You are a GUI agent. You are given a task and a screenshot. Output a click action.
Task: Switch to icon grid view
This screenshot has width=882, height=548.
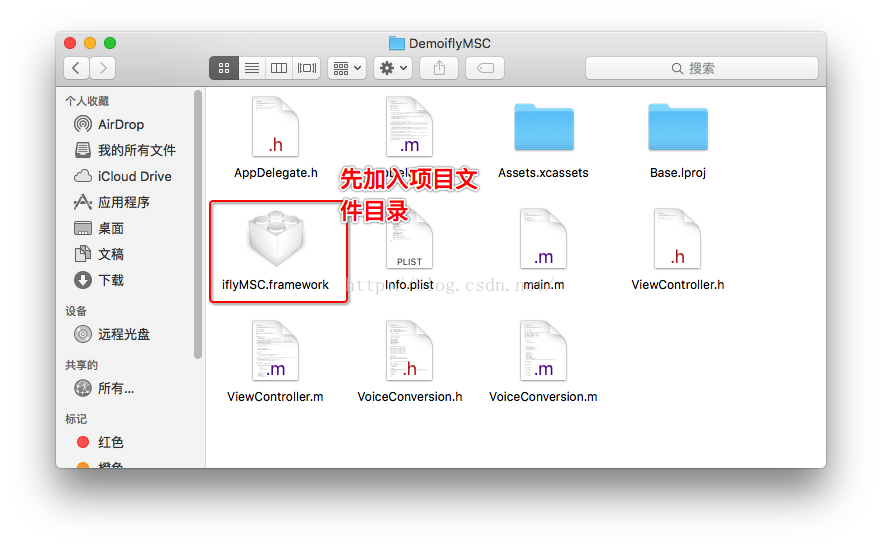pos(224,68)
